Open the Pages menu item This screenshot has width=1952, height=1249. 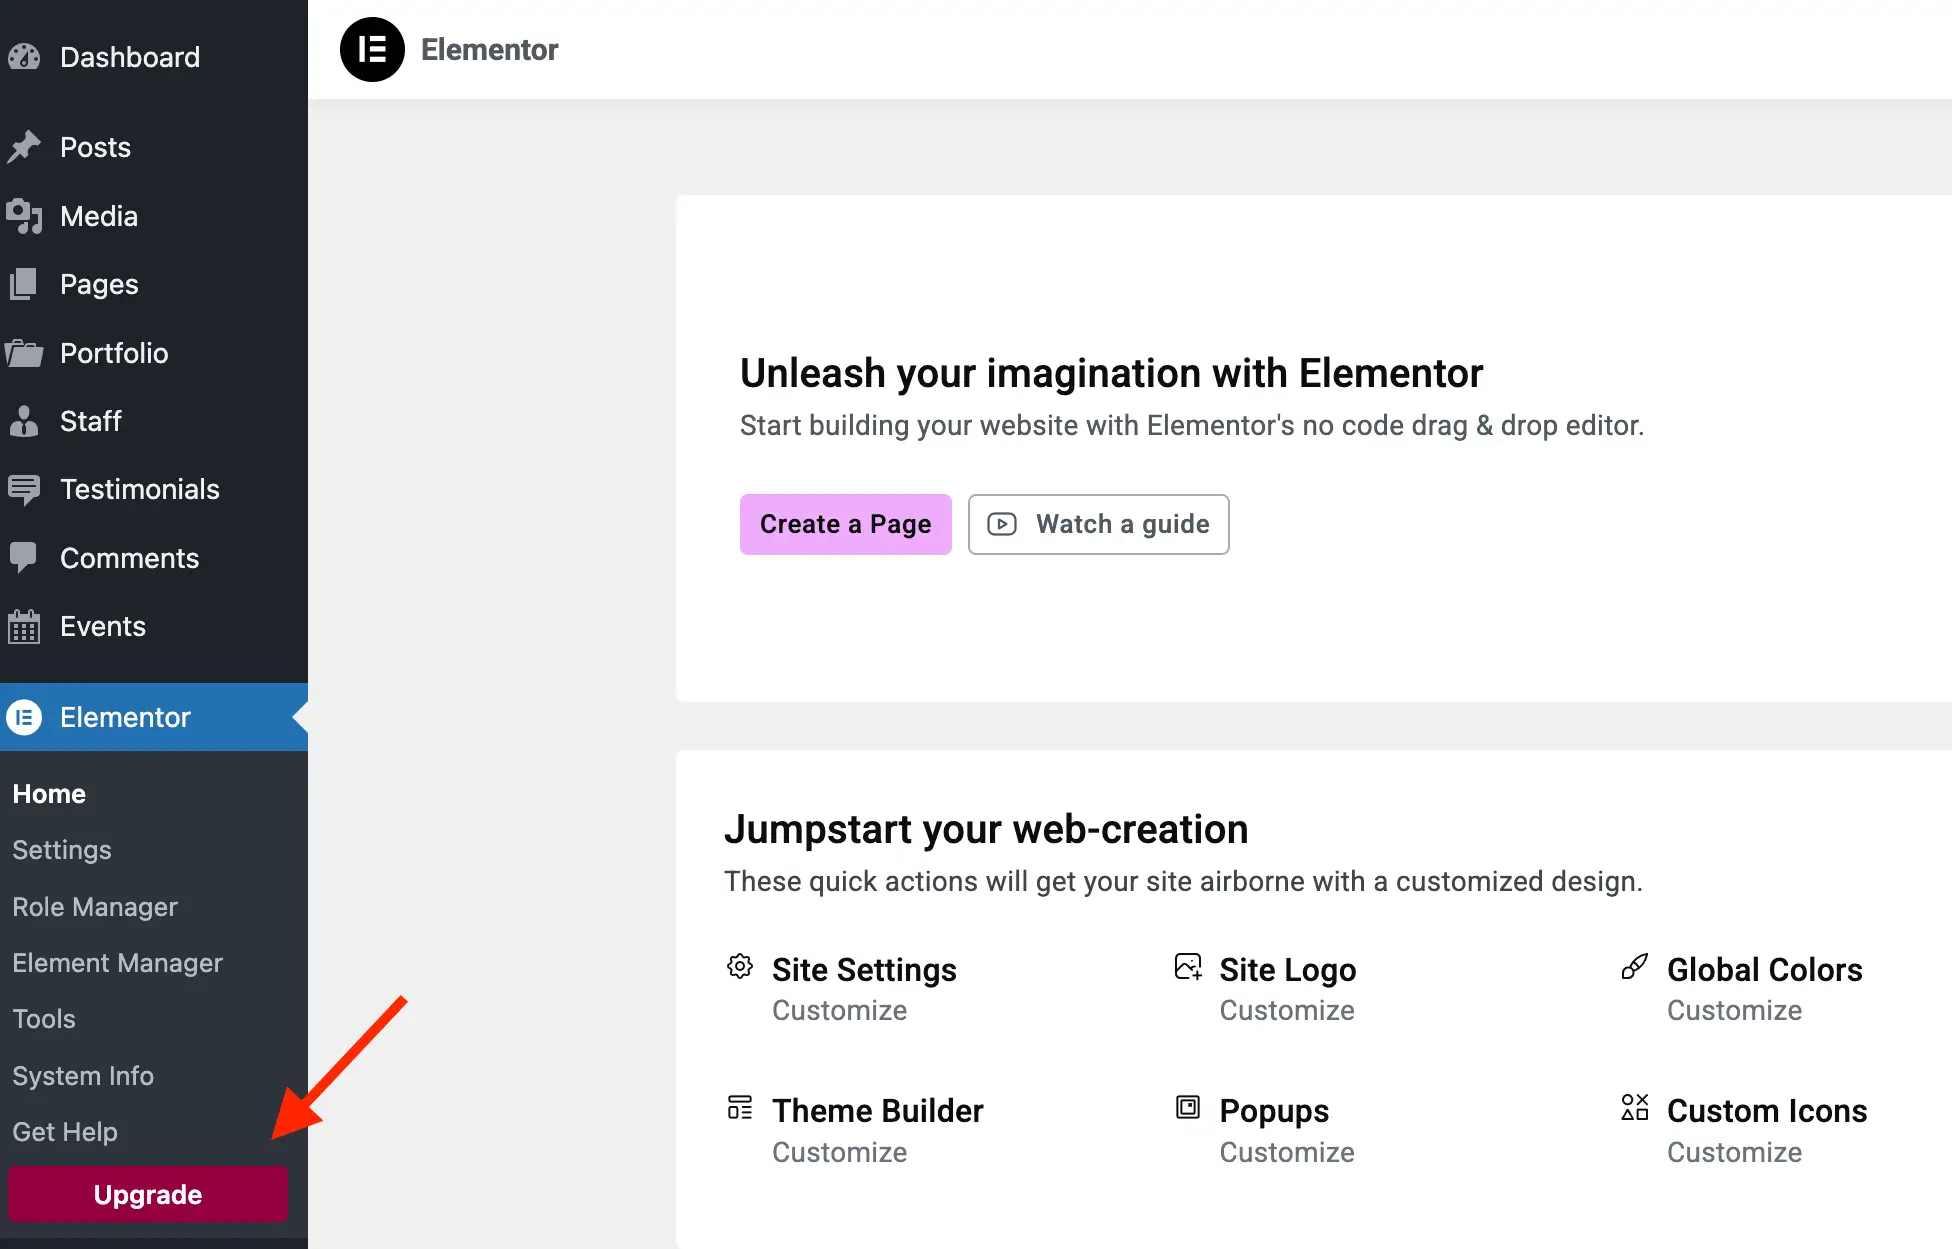154,284
